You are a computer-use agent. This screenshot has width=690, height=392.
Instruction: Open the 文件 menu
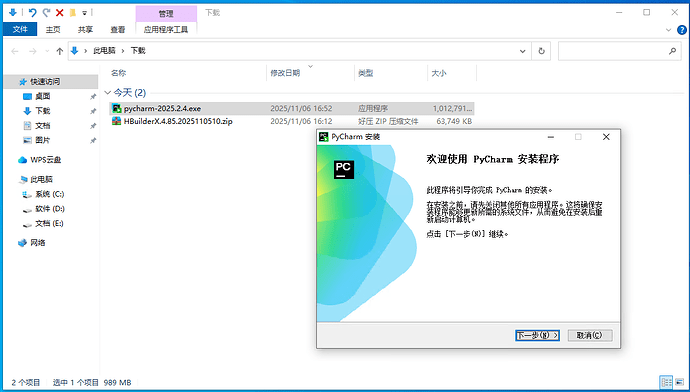20,29
